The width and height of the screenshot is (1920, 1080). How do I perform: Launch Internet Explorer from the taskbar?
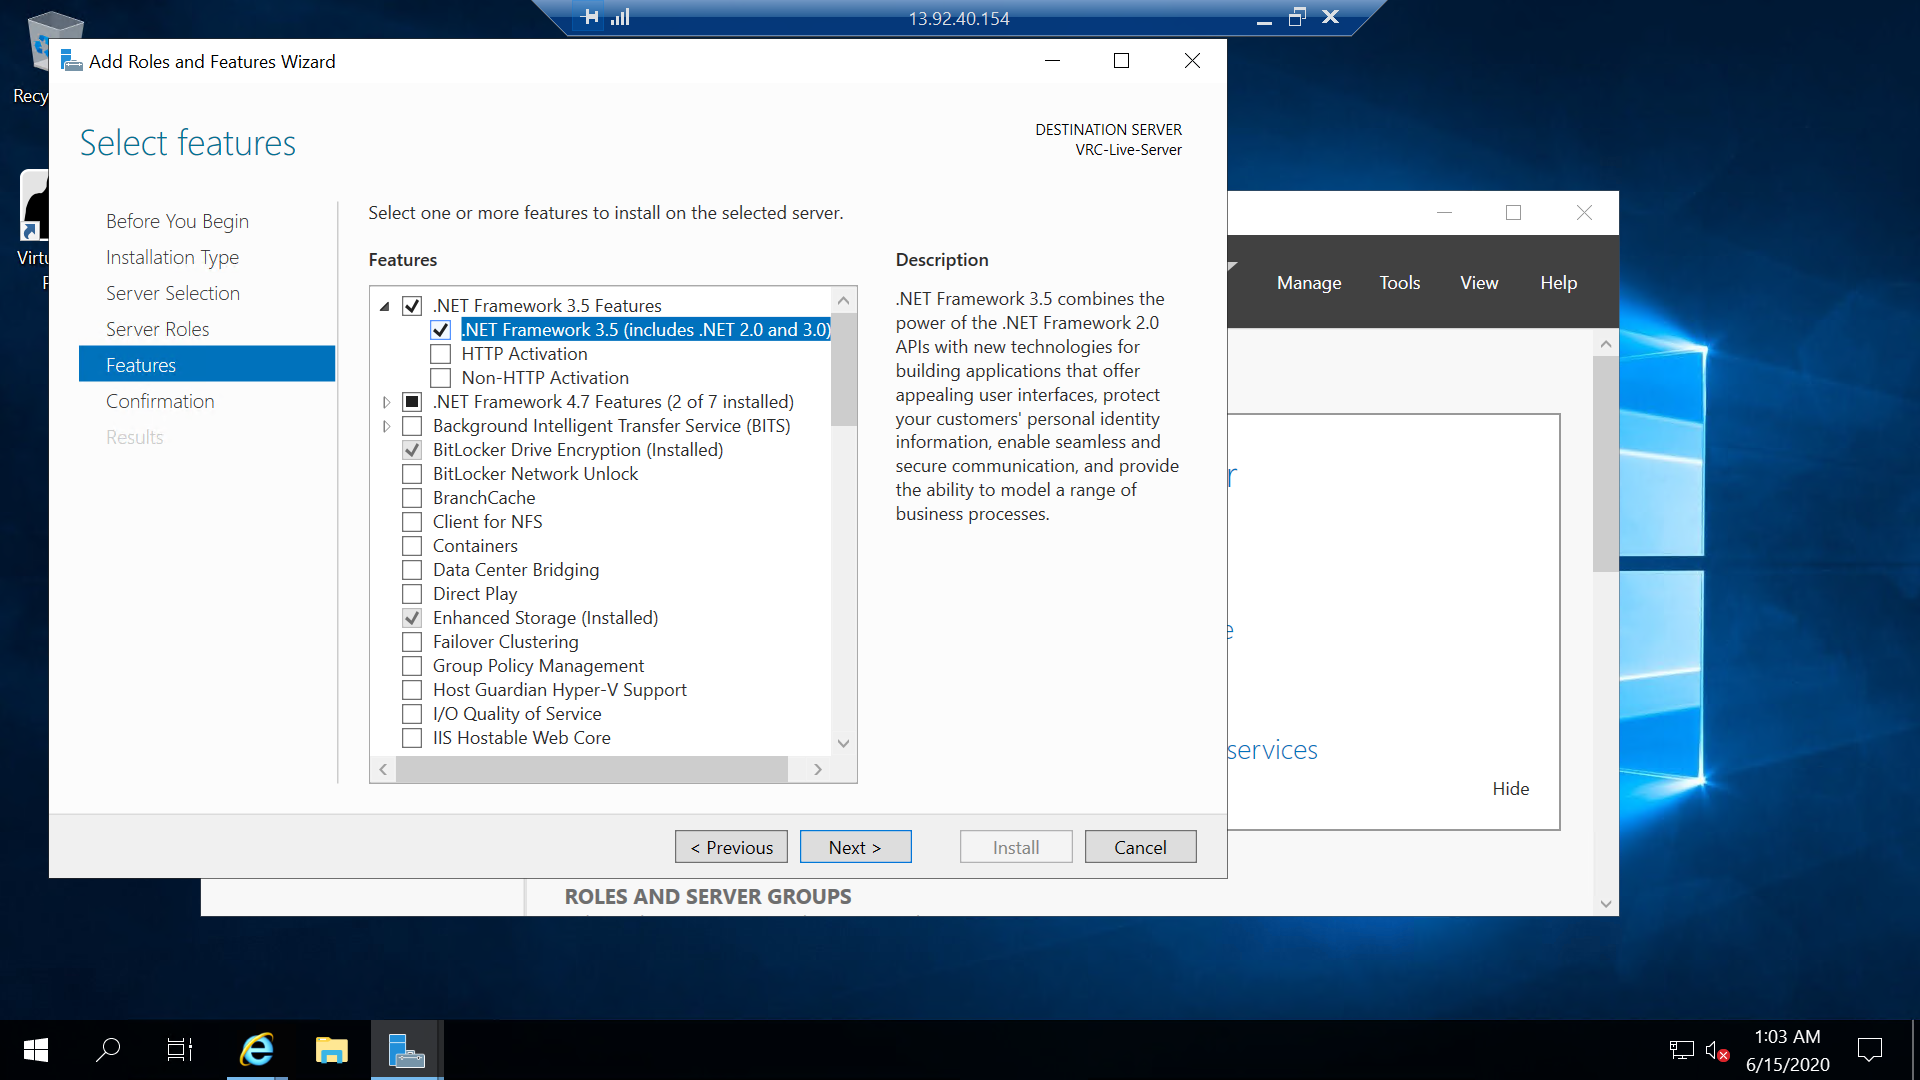[x=257, y=1050]
